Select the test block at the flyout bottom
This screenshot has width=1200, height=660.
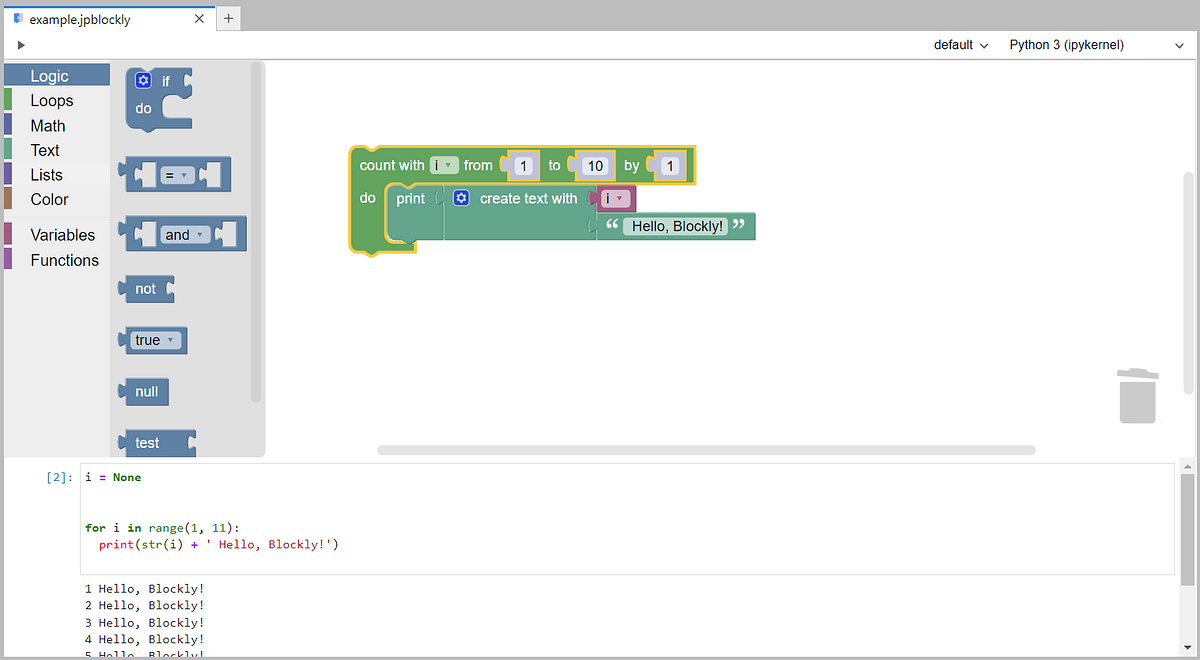pos(150,442)
